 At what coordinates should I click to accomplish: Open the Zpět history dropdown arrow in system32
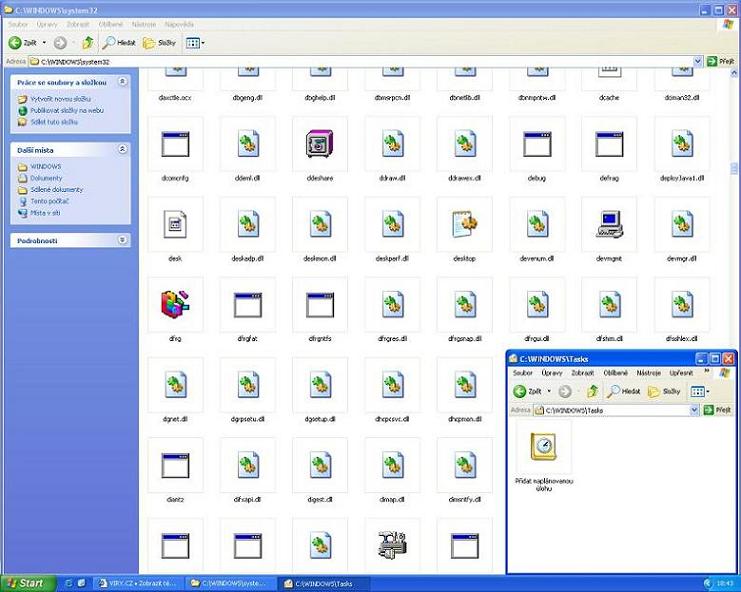[44, 43]
